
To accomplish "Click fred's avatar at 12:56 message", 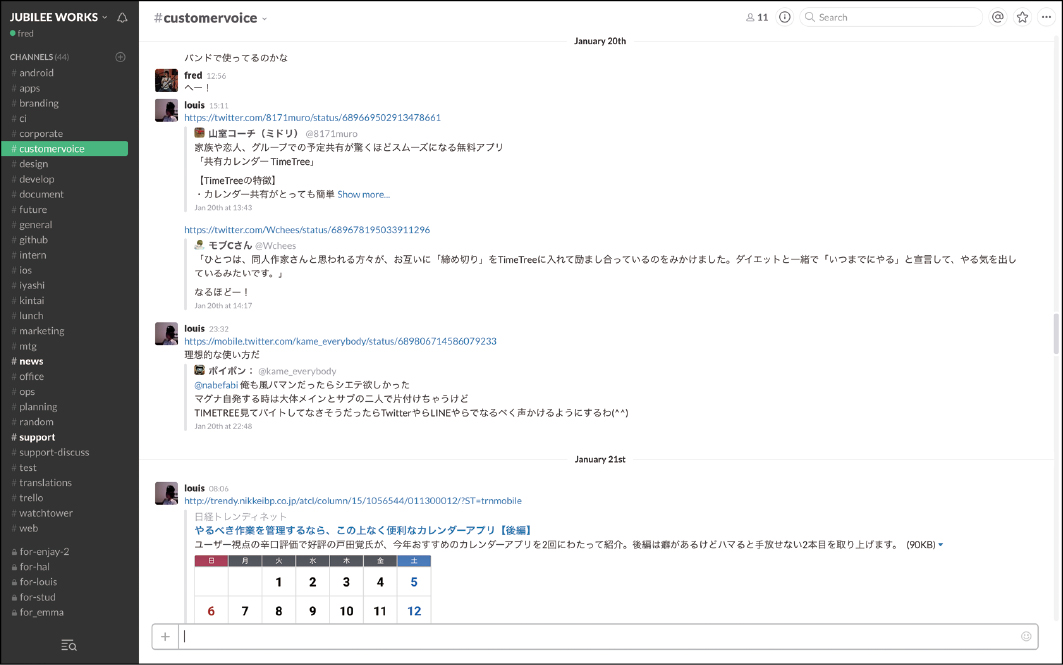I will click(166, 81).
